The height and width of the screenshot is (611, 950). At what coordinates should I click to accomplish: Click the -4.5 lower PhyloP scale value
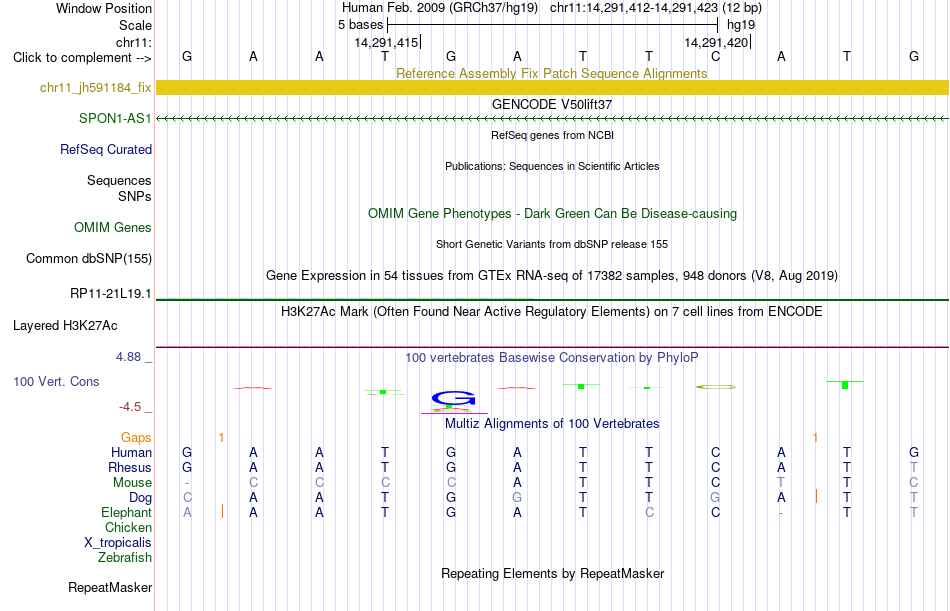click(x=130, y=407)
